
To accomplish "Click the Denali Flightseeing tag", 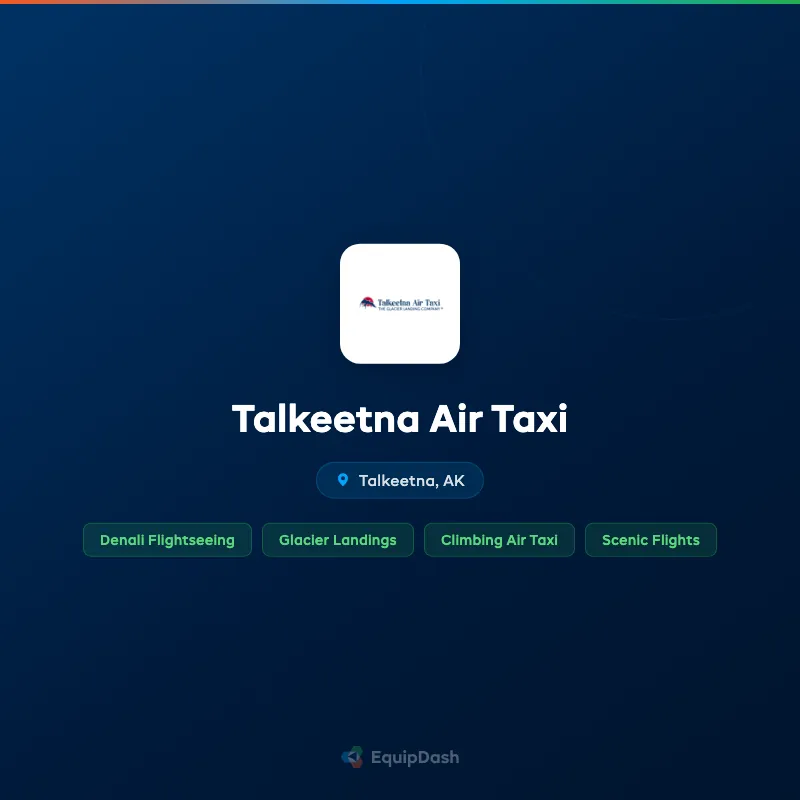I will (x=167, y=540).
